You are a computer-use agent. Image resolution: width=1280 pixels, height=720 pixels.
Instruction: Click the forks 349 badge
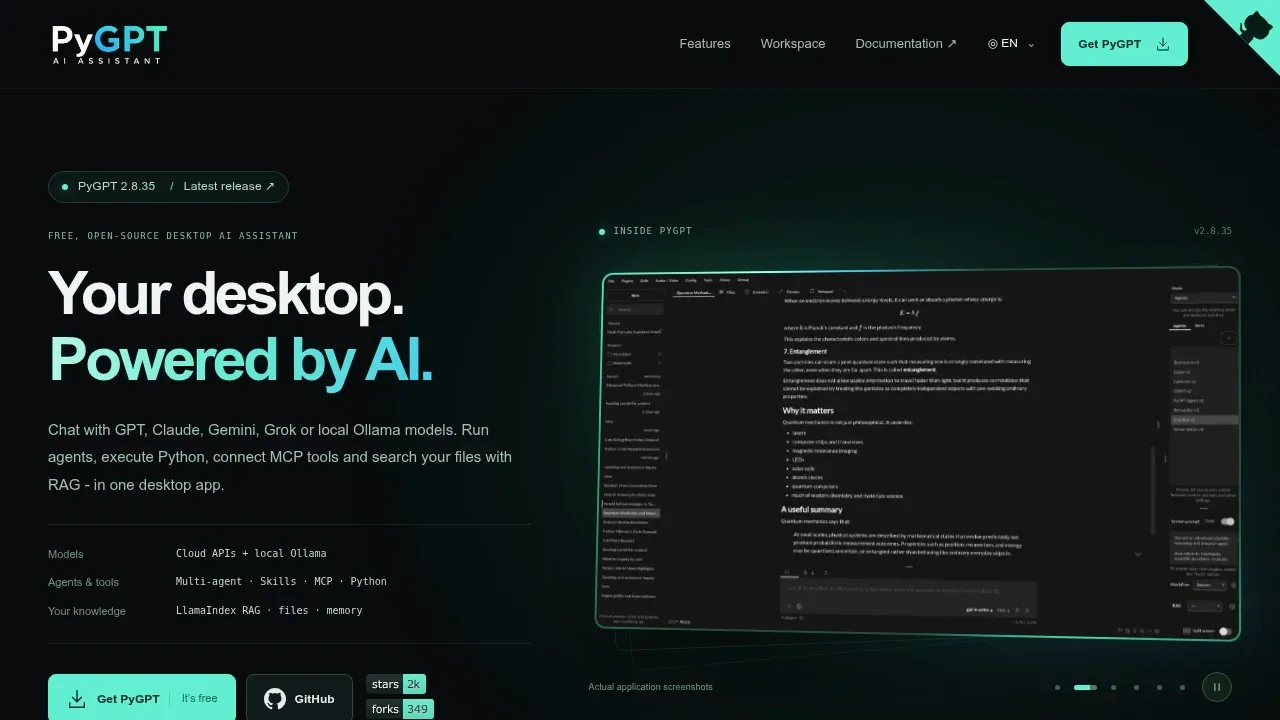click(x=399, y=709)
